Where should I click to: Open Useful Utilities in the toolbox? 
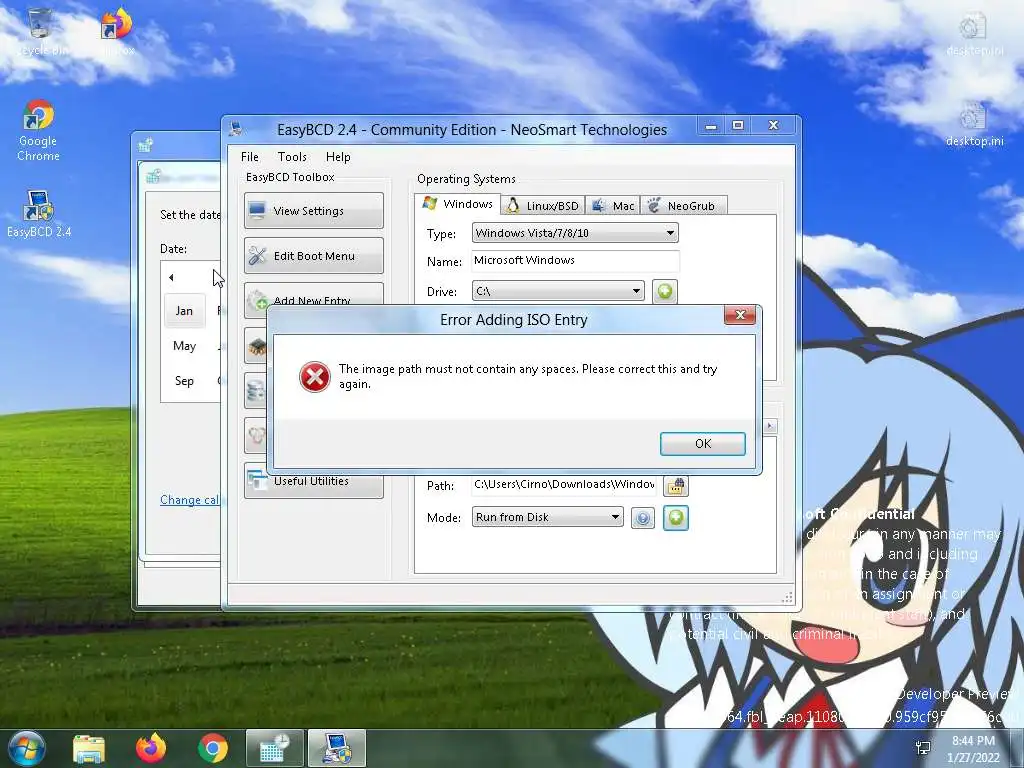(x=313, y=485)
